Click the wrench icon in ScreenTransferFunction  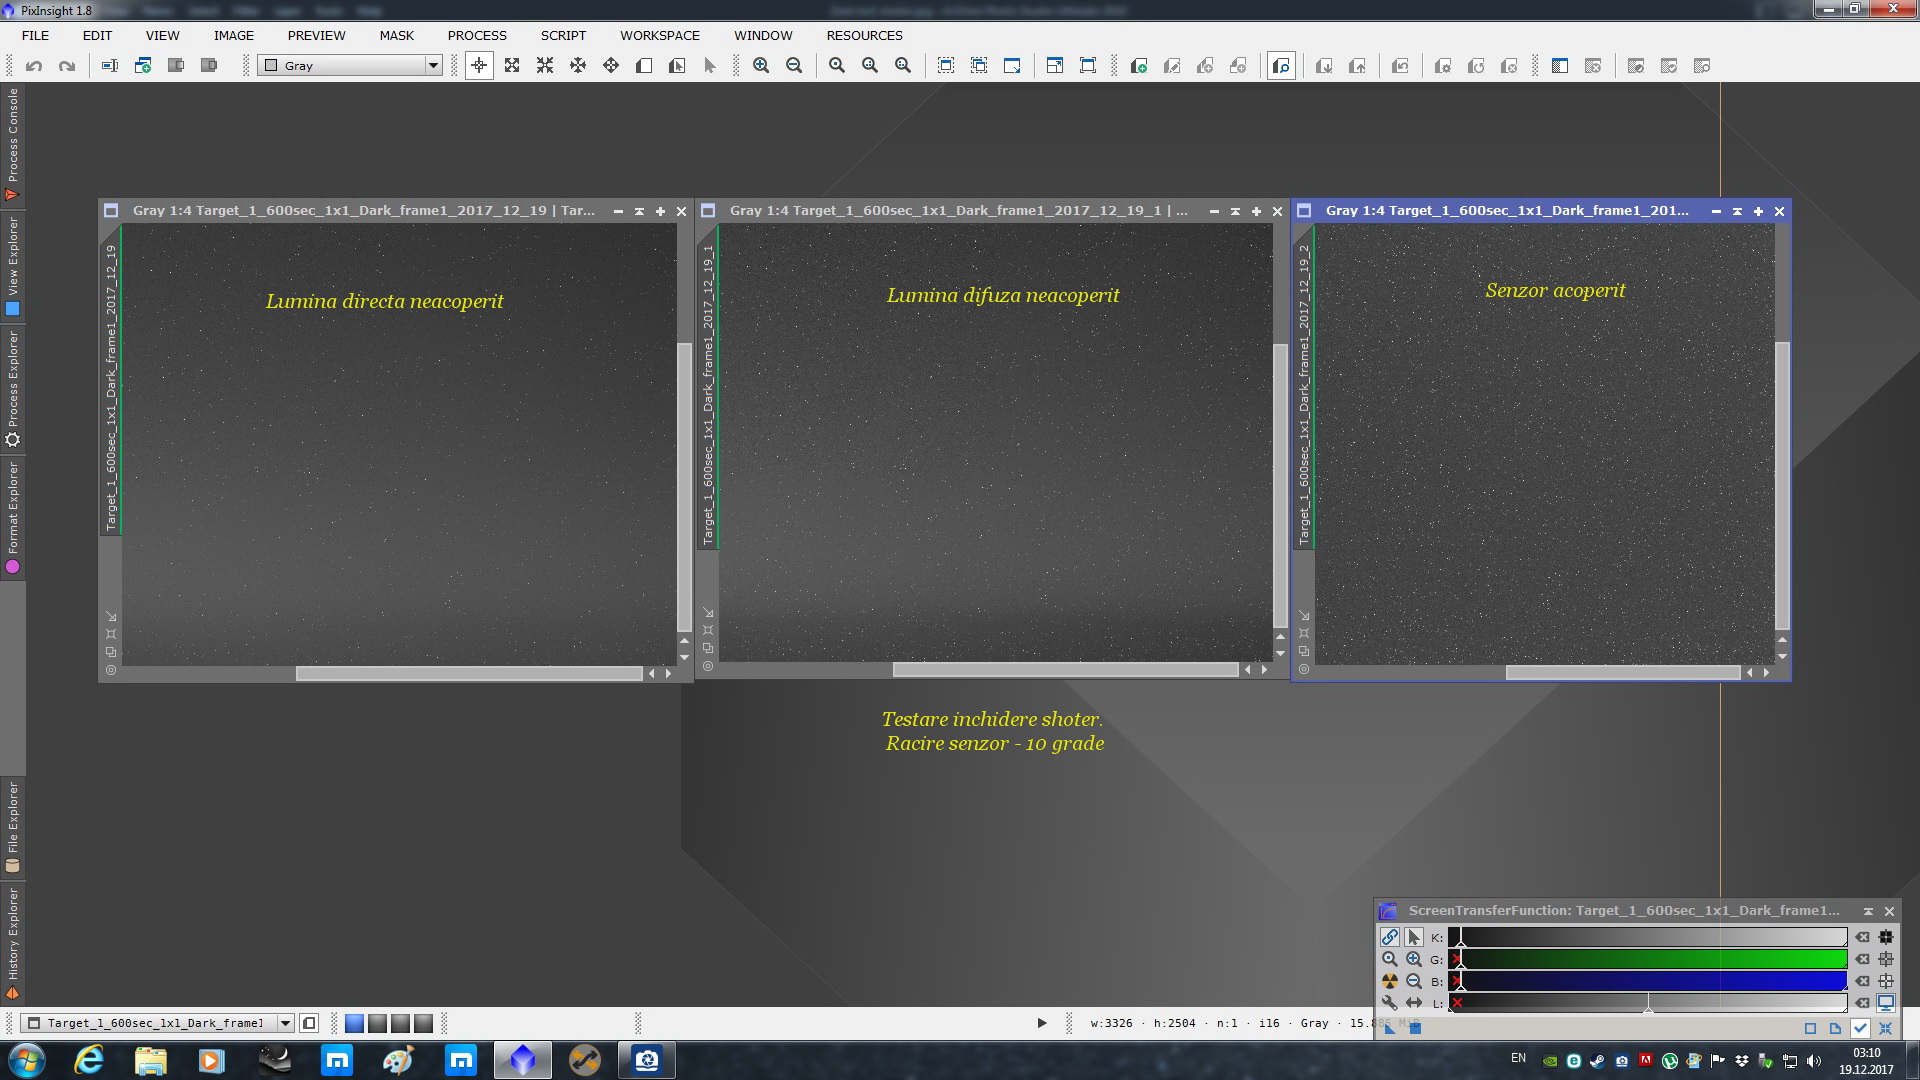click(1390, 1003)
